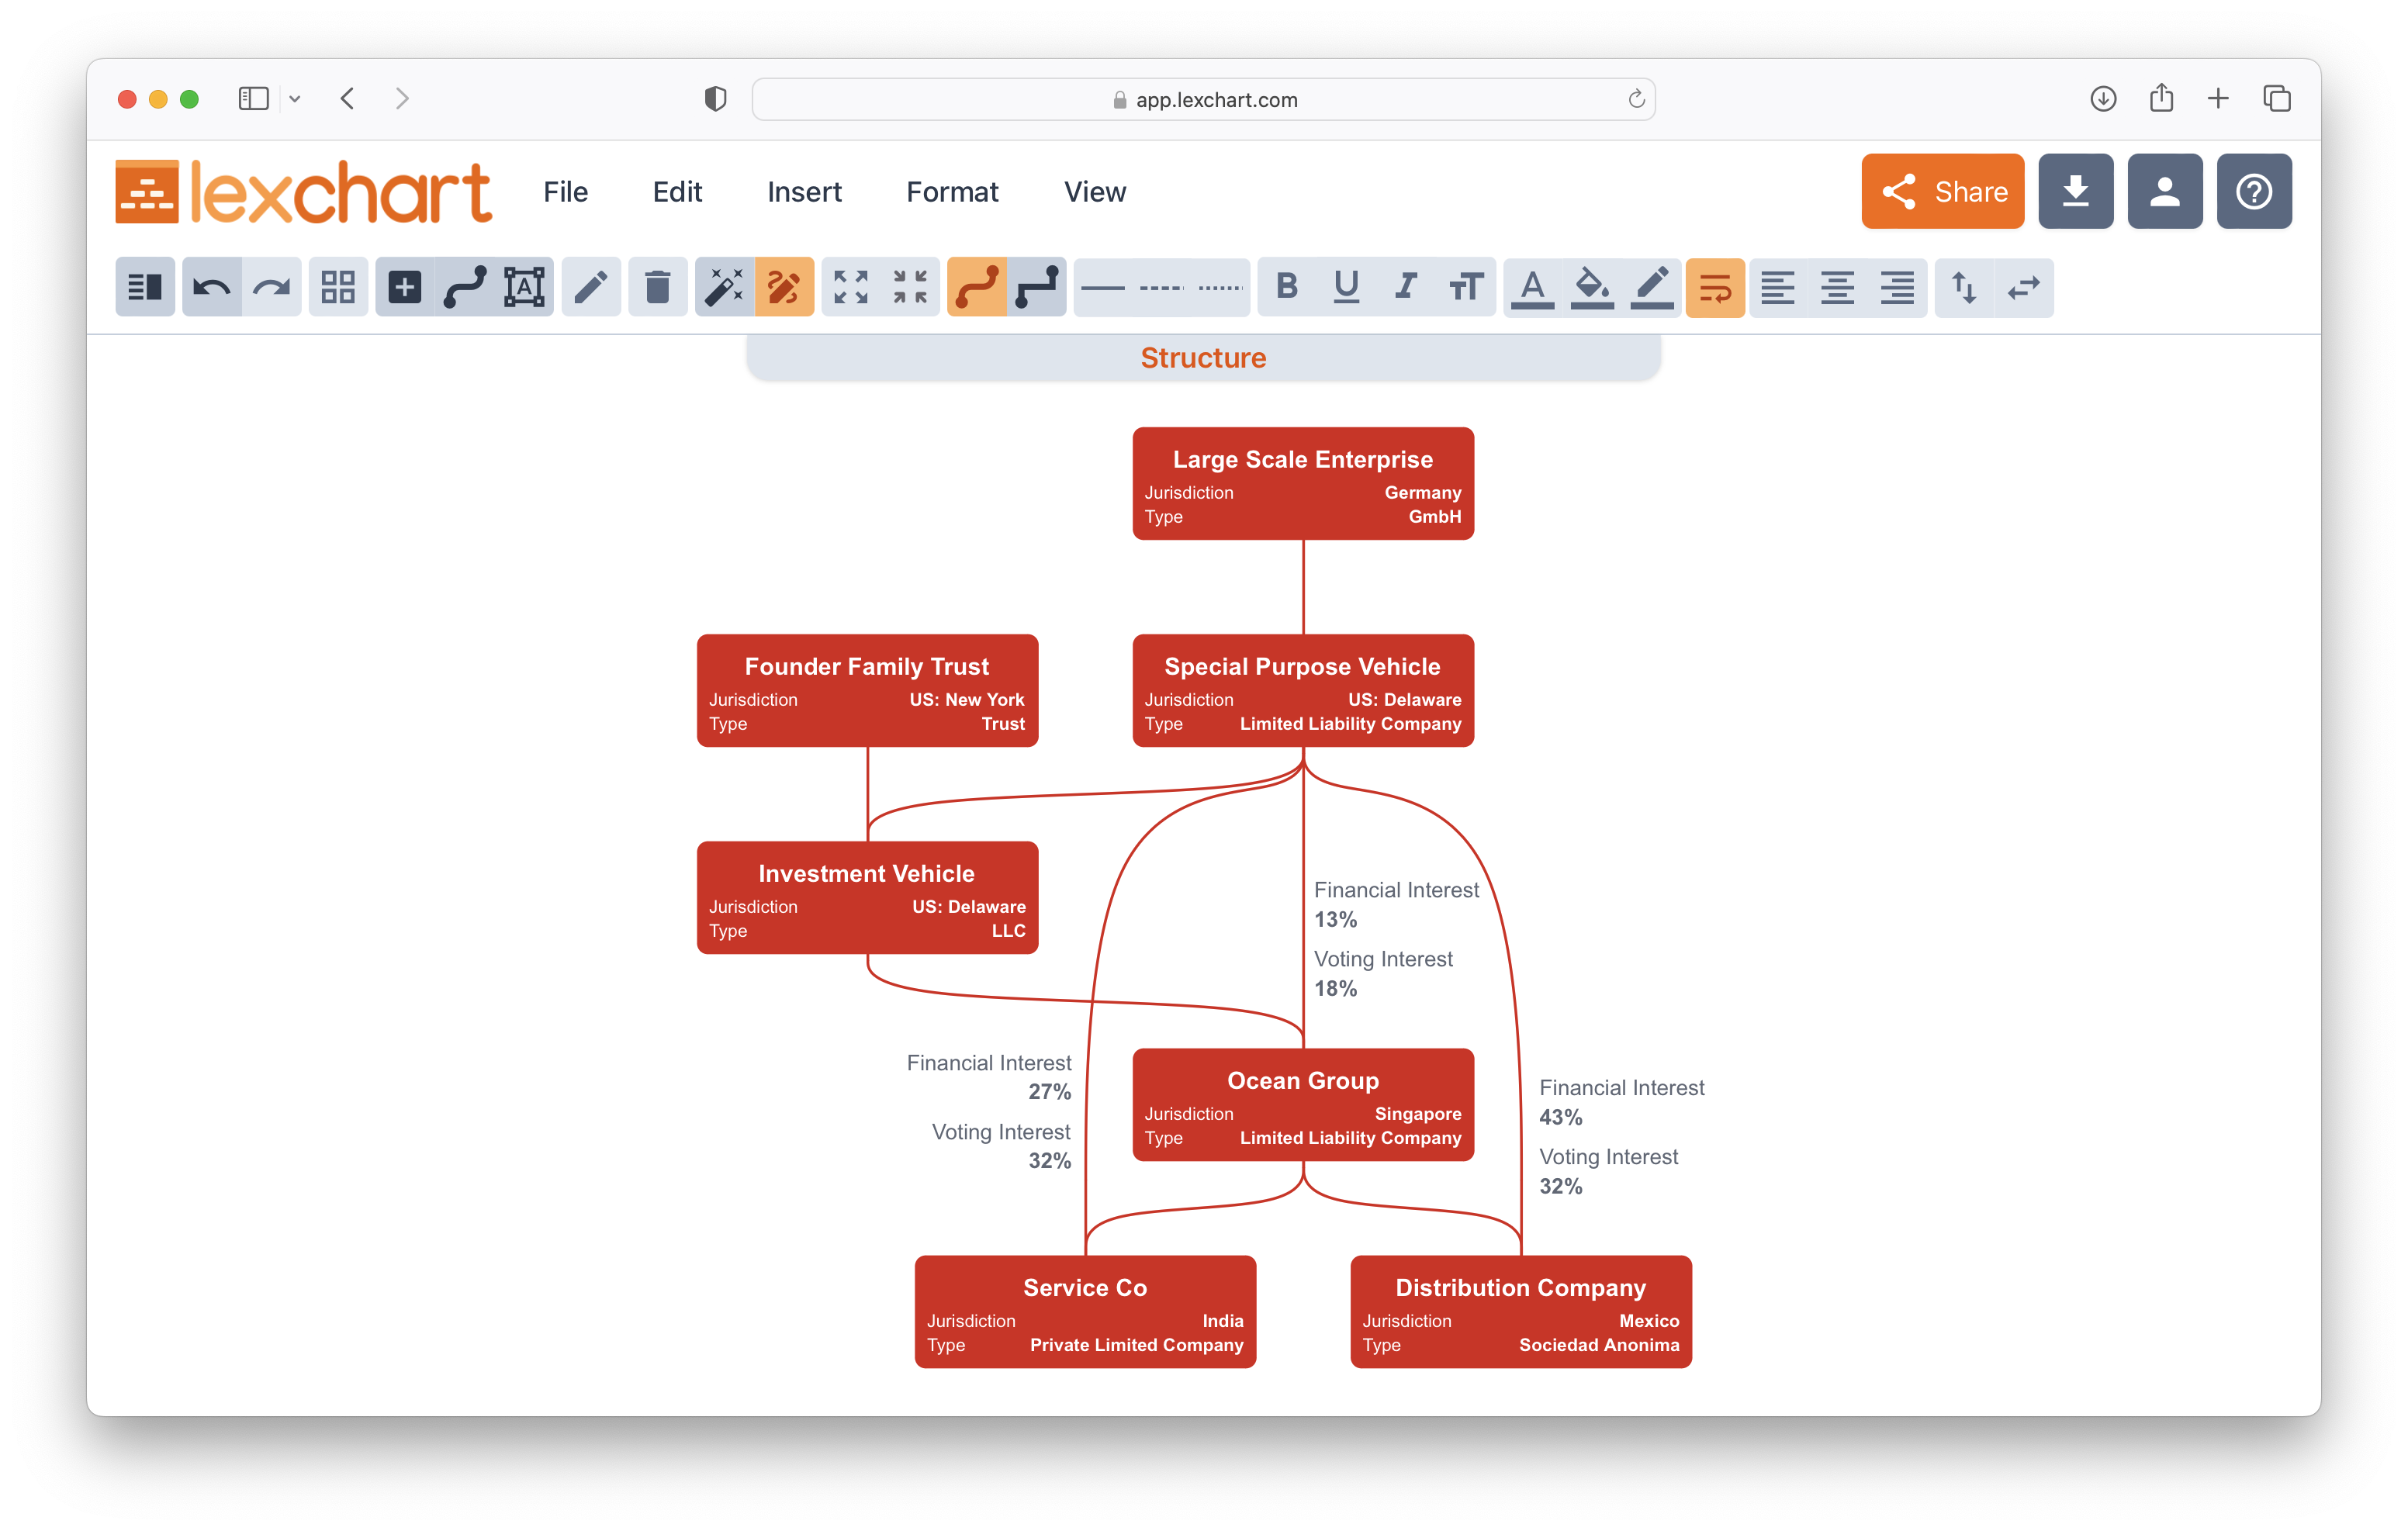The height and width of the screenshot is (1531, 2408).
Task: Click the Large Scale Enterprise node
Action: 1303,482
